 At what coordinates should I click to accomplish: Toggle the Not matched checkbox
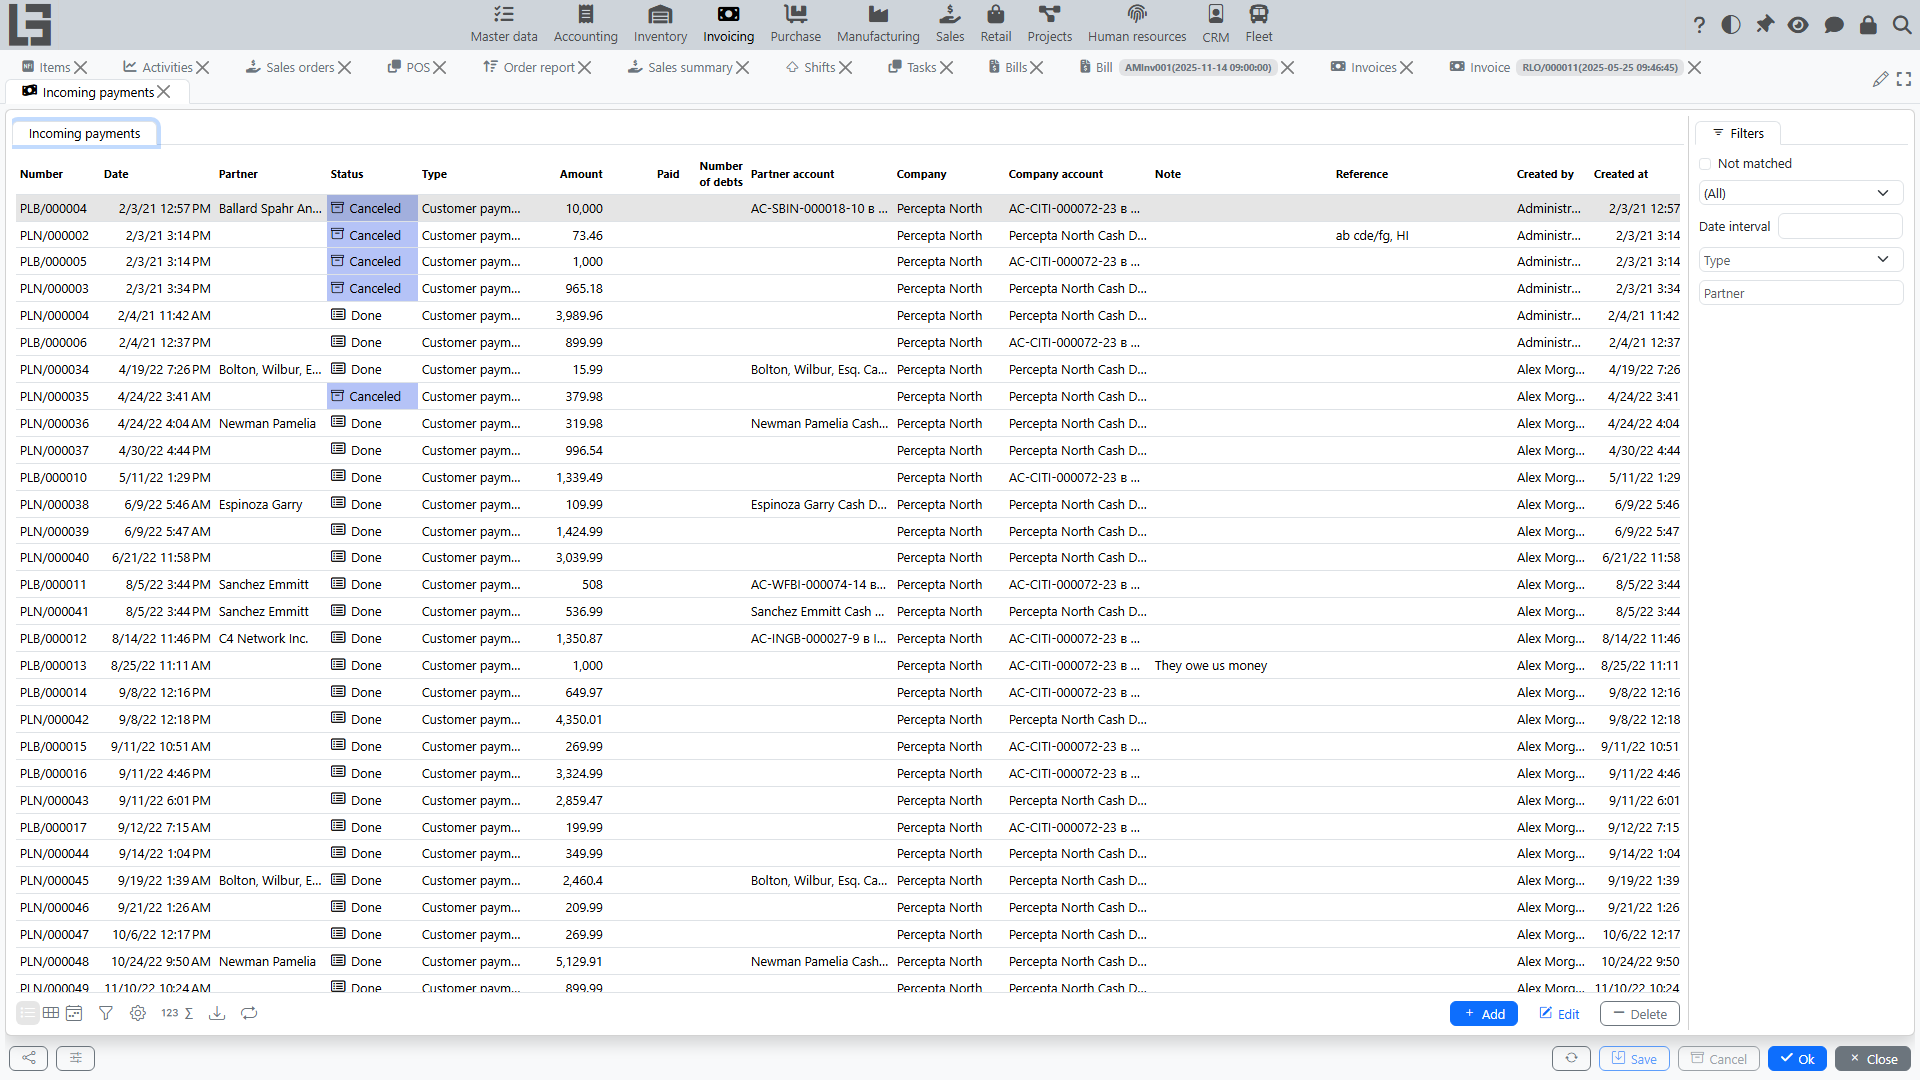(1705, 164)
